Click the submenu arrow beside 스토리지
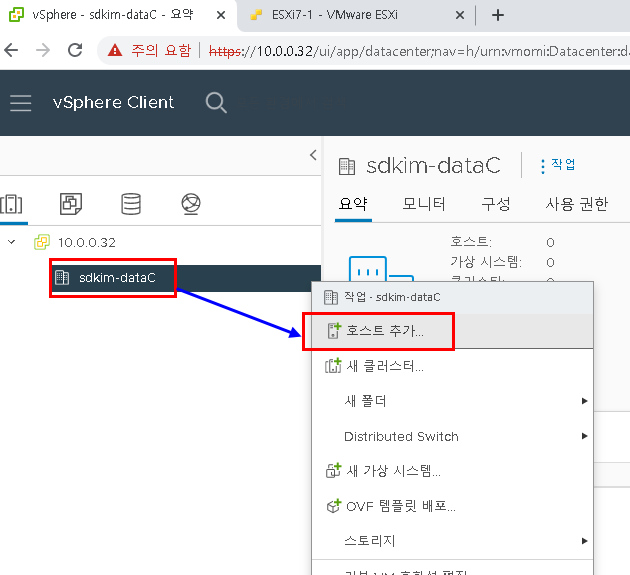The image size is (630, 575). click(585, 541)
